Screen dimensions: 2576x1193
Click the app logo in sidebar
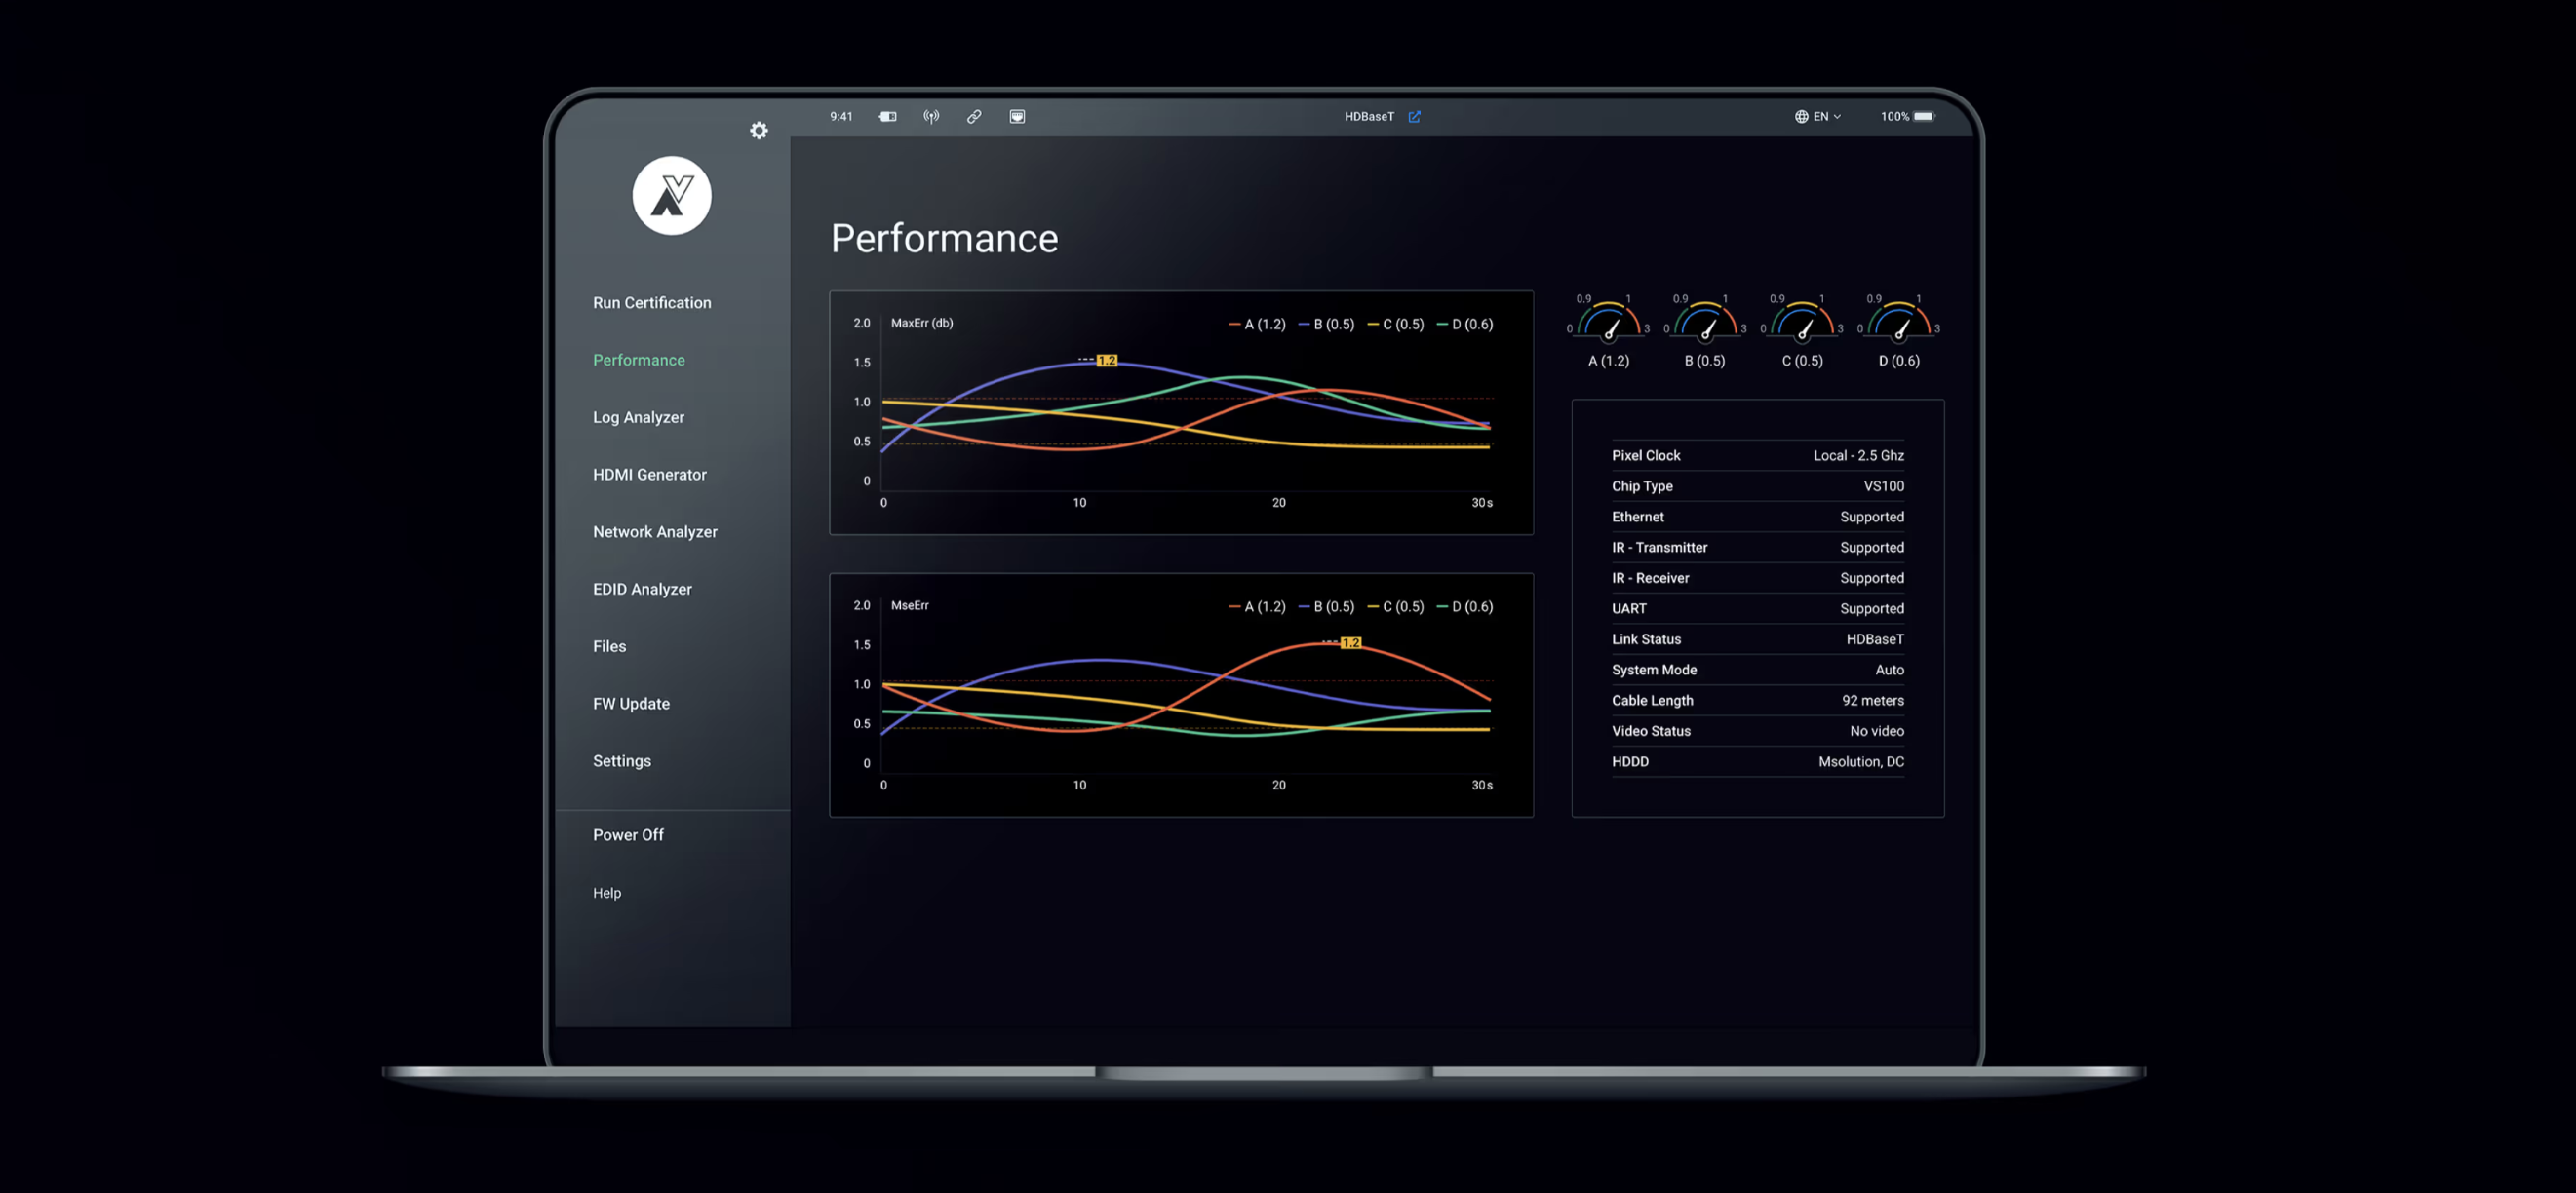[672, 195]
